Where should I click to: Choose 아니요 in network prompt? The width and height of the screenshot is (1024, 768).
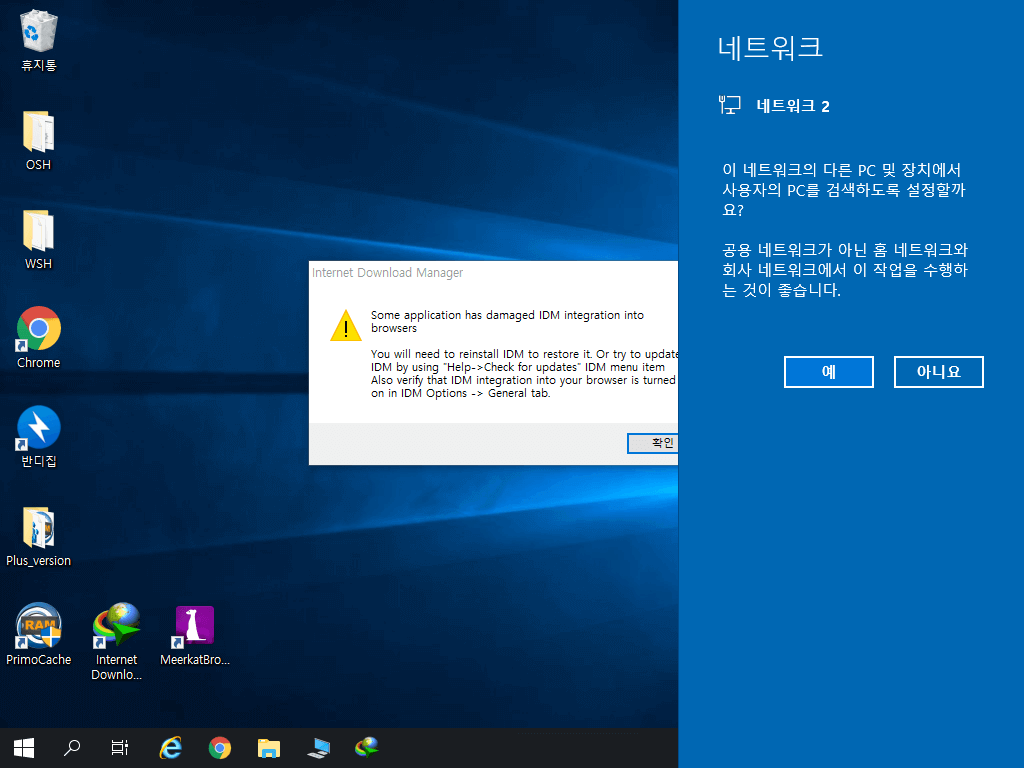click(938, 372)
